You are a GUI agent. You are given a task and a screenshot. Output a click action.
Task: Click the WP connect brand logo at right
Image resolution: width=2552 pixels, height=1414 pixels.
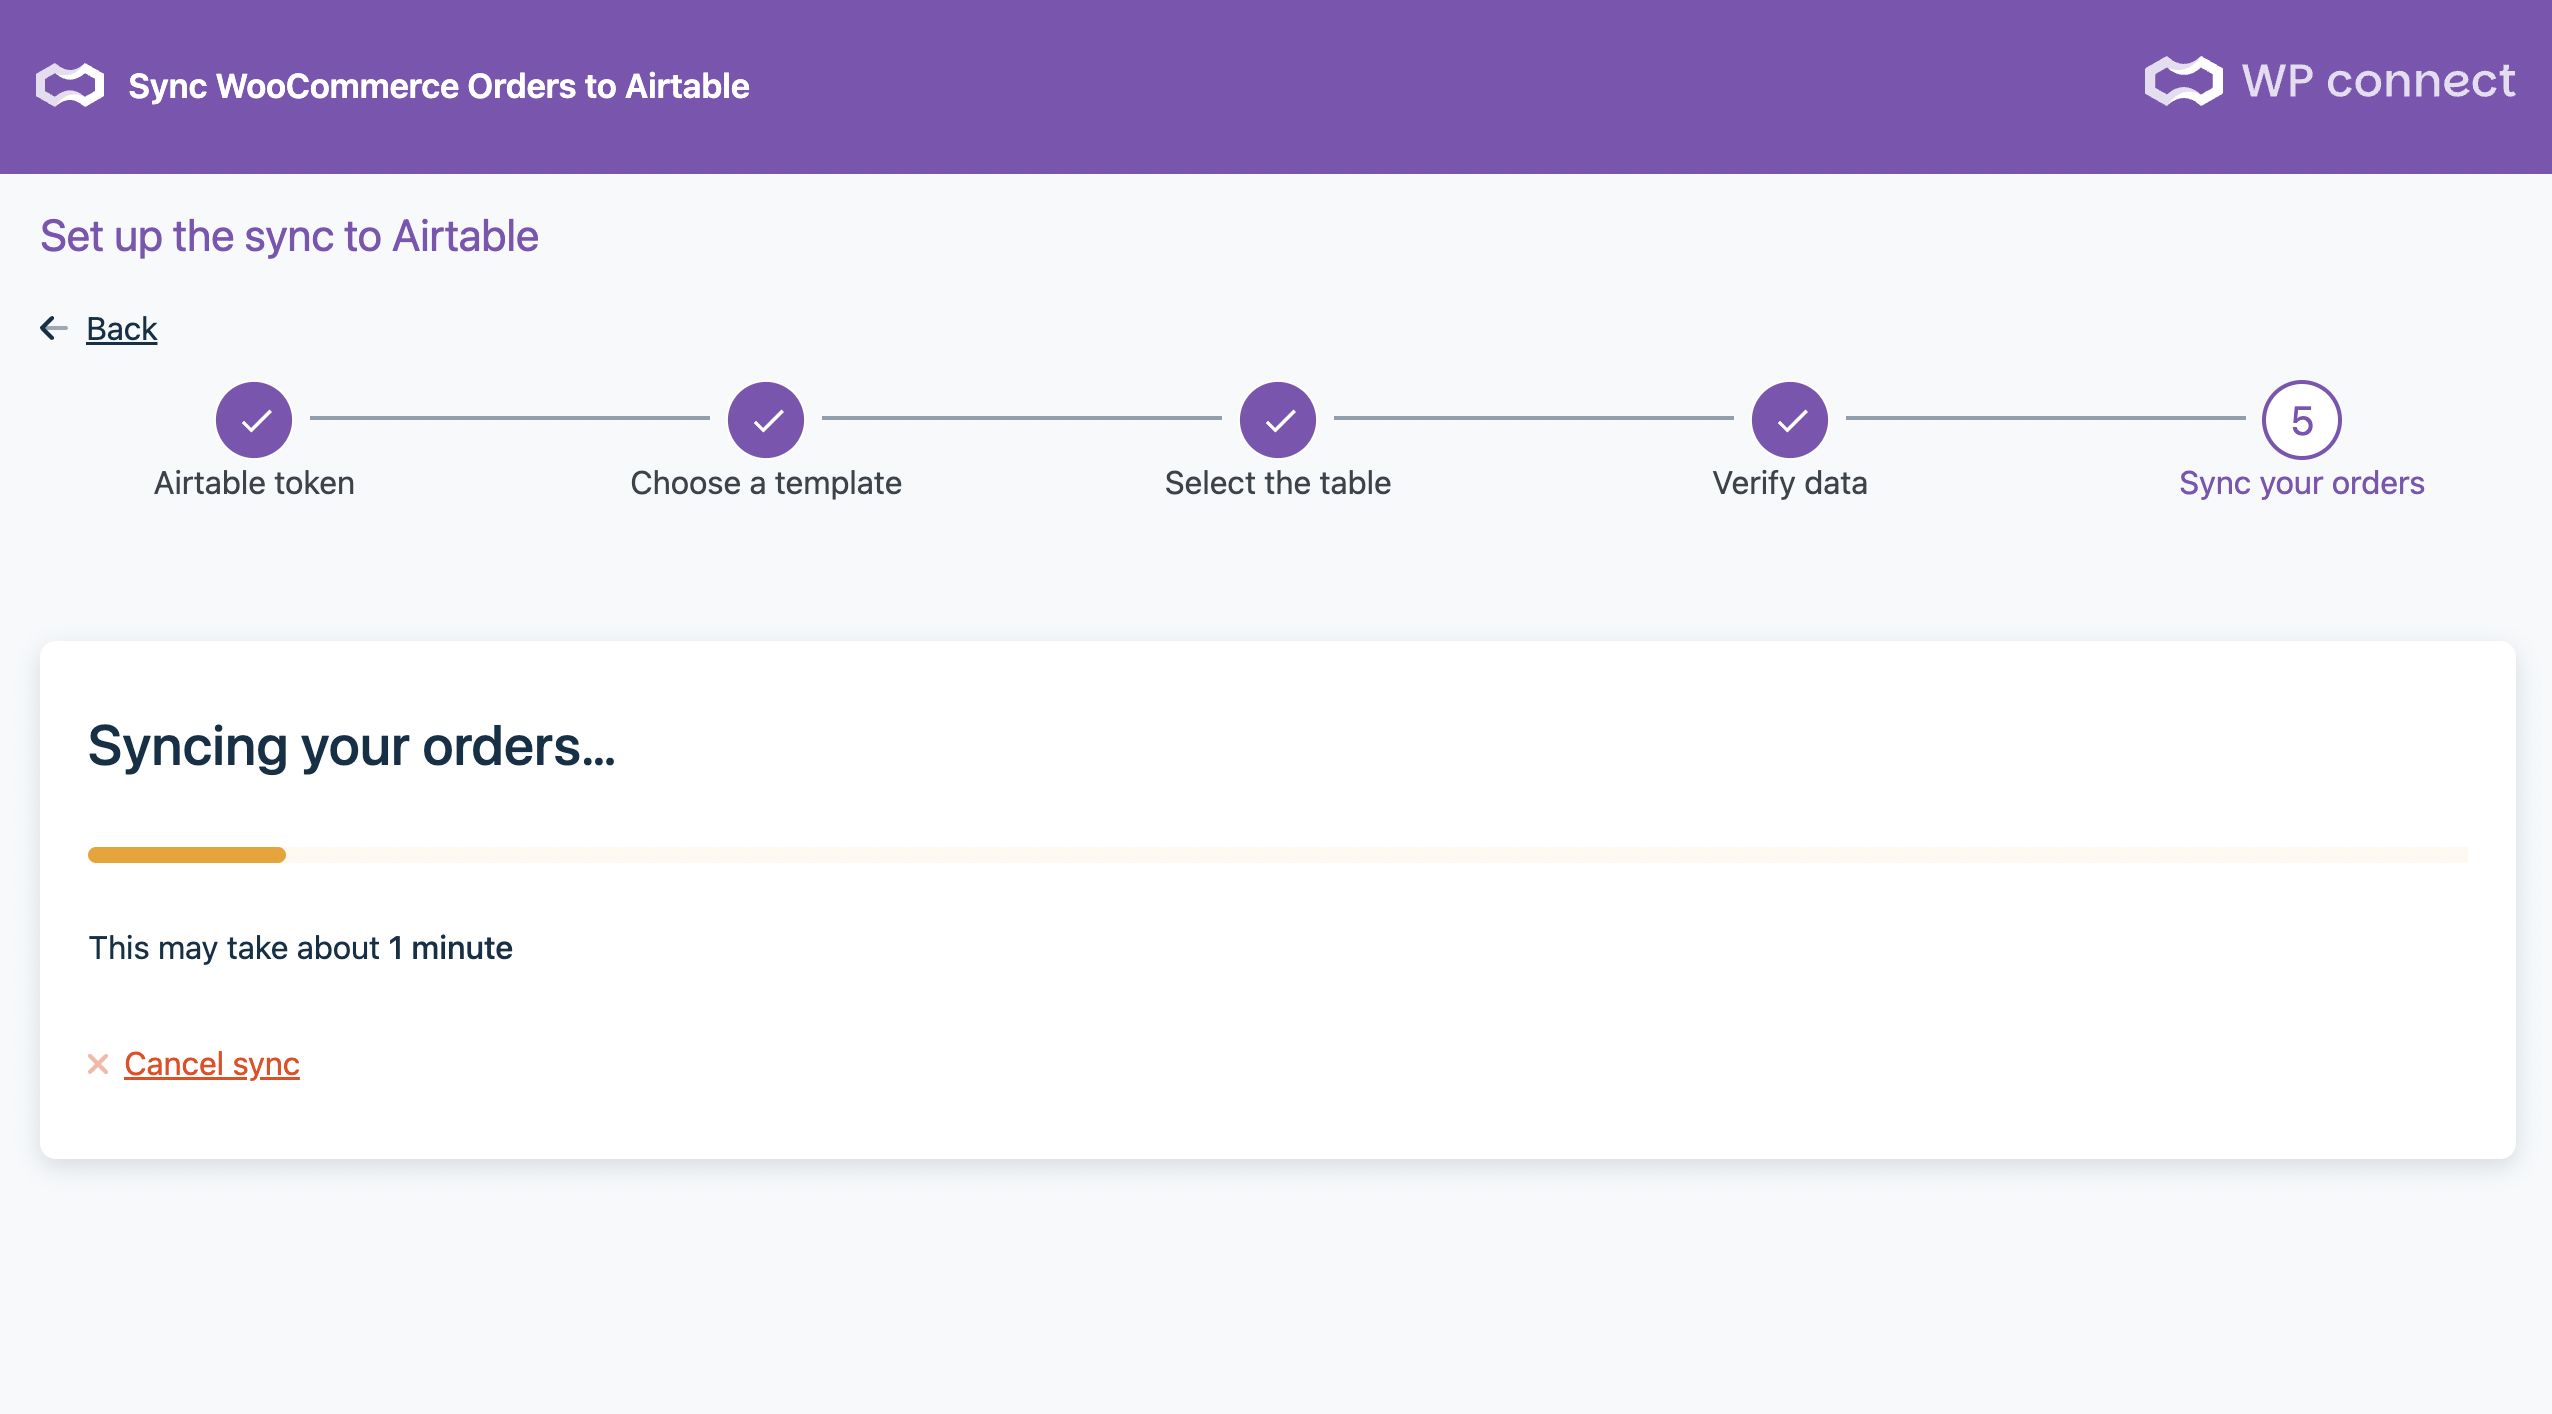(2329, 81)
